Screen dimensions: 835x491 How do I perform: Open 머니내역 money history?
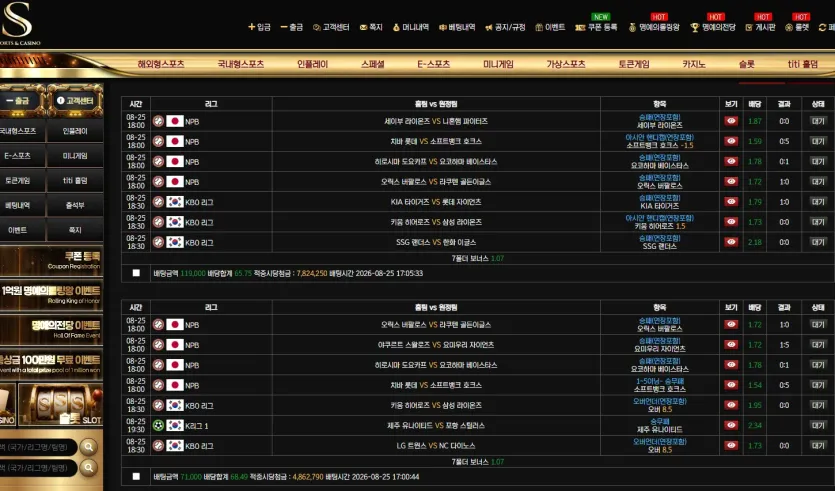(x=411, y=27)
